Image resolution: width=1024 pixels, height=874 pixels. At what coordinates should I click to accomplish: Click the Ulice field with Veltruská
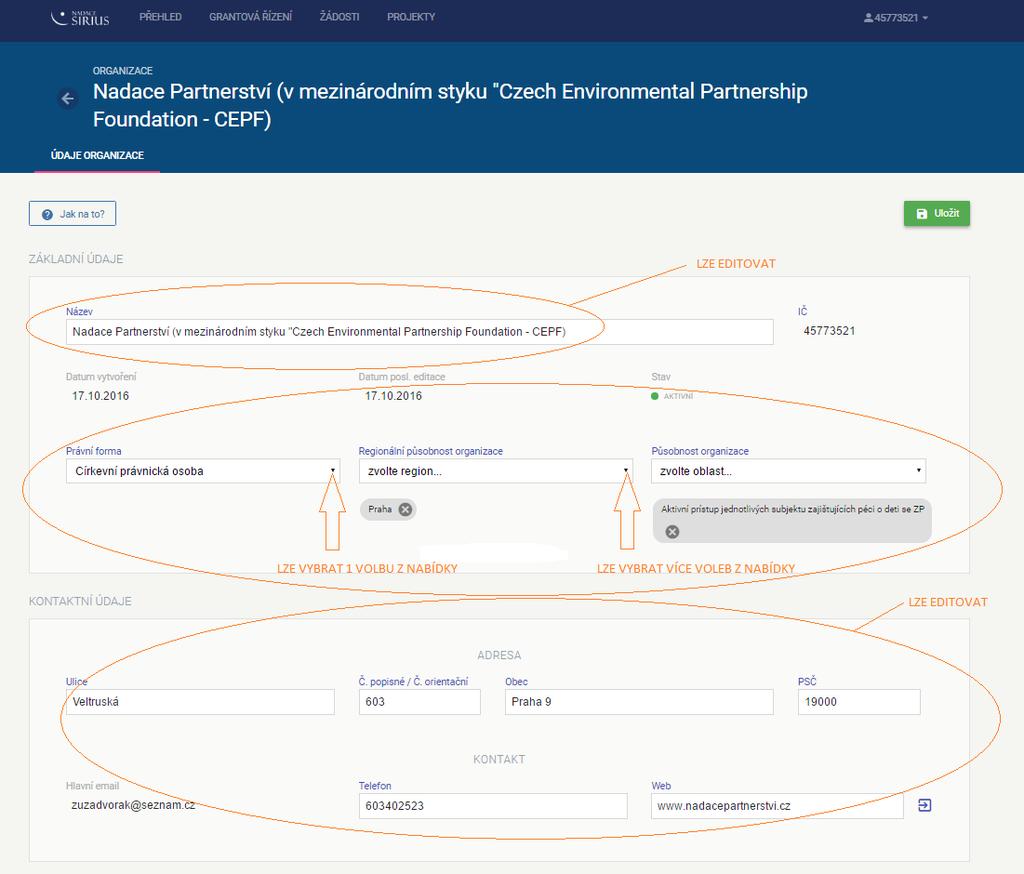tap(200, 702)
